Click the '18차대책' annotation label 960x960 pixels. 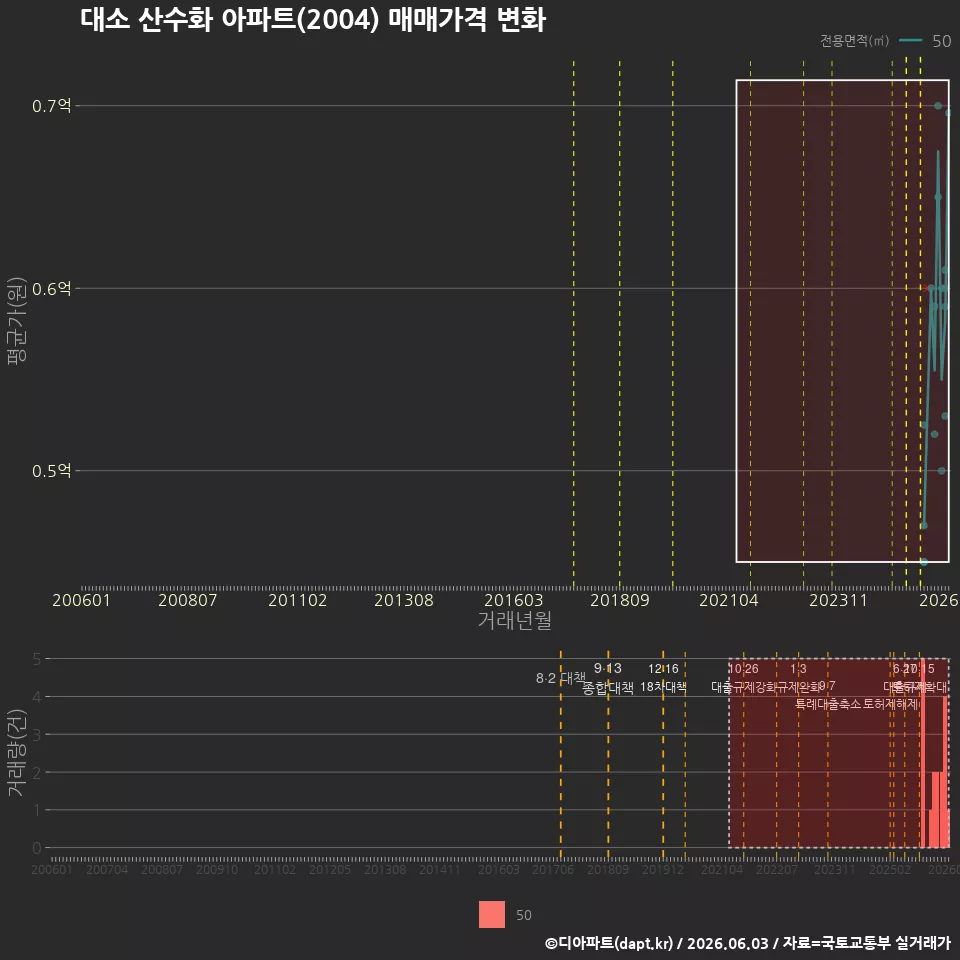point(663,687)
